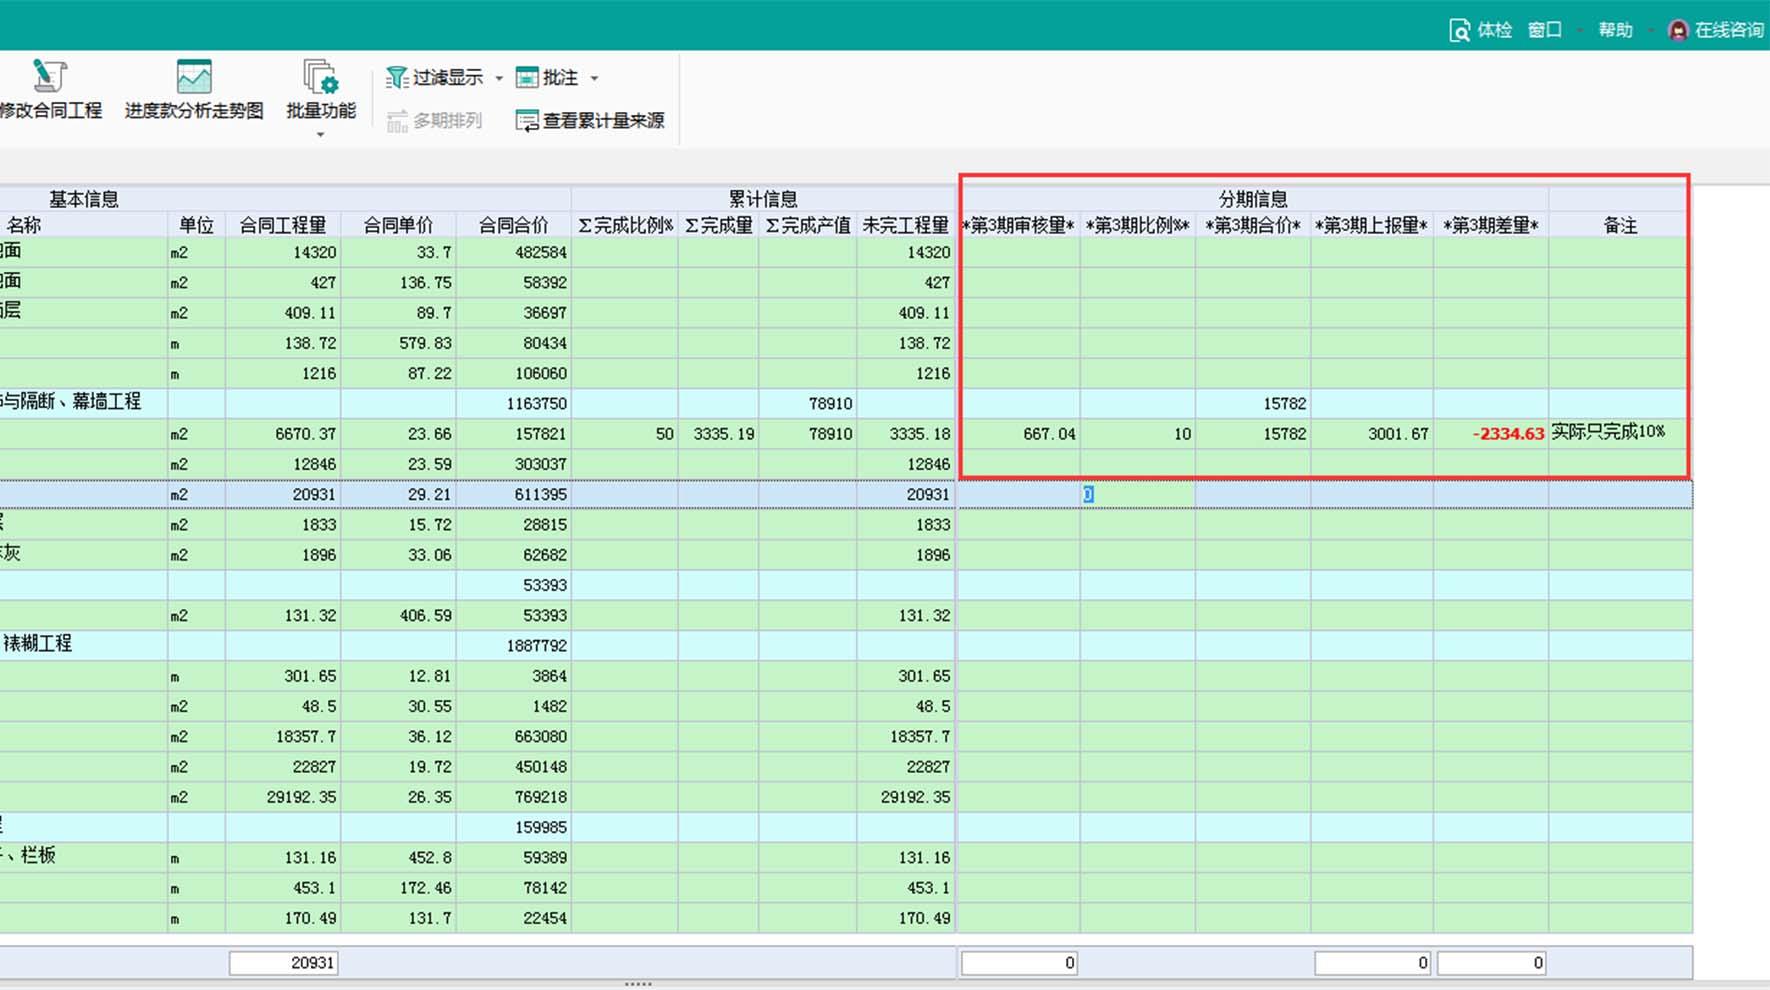
Task: Click the 体检 magnifier icon
Action: click(x=1459, y=31)
